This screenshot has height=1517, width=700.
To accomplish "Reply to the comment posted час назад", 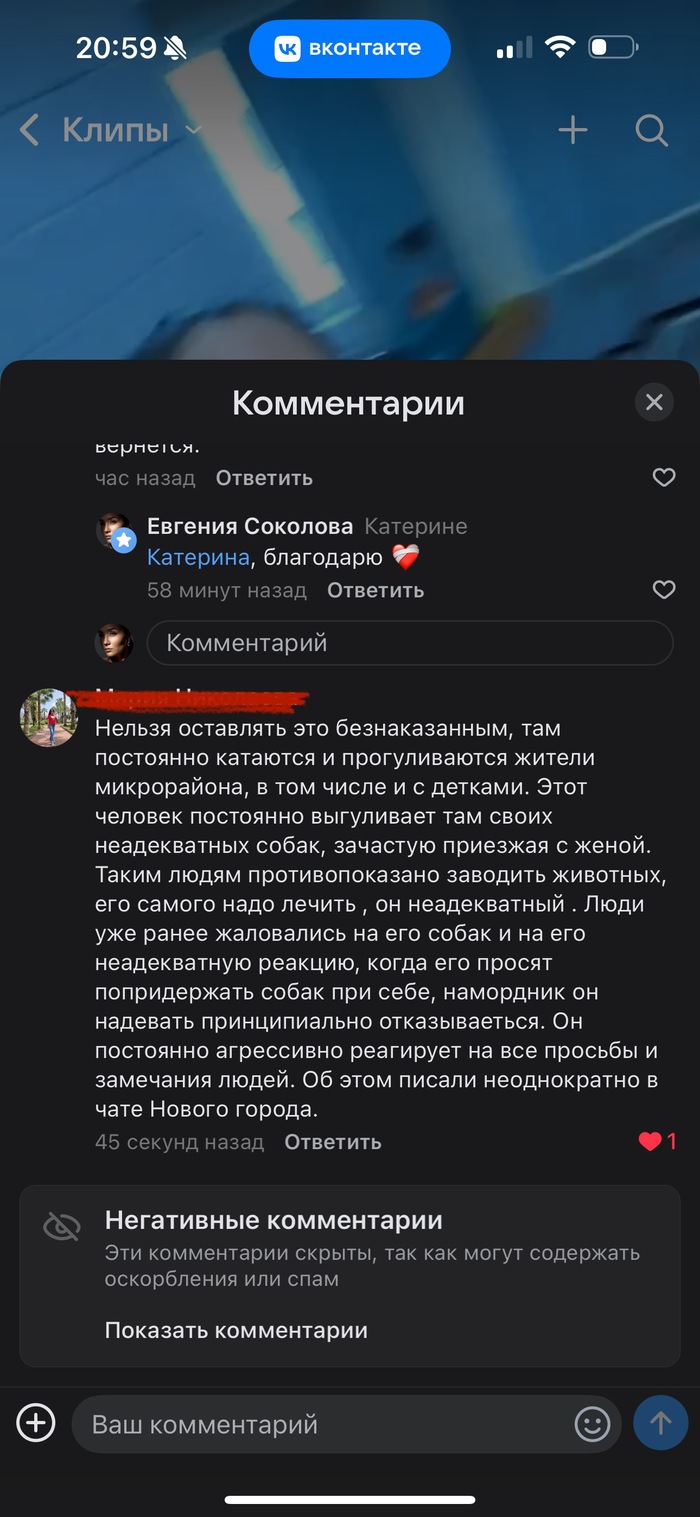I will pos(264,478).
